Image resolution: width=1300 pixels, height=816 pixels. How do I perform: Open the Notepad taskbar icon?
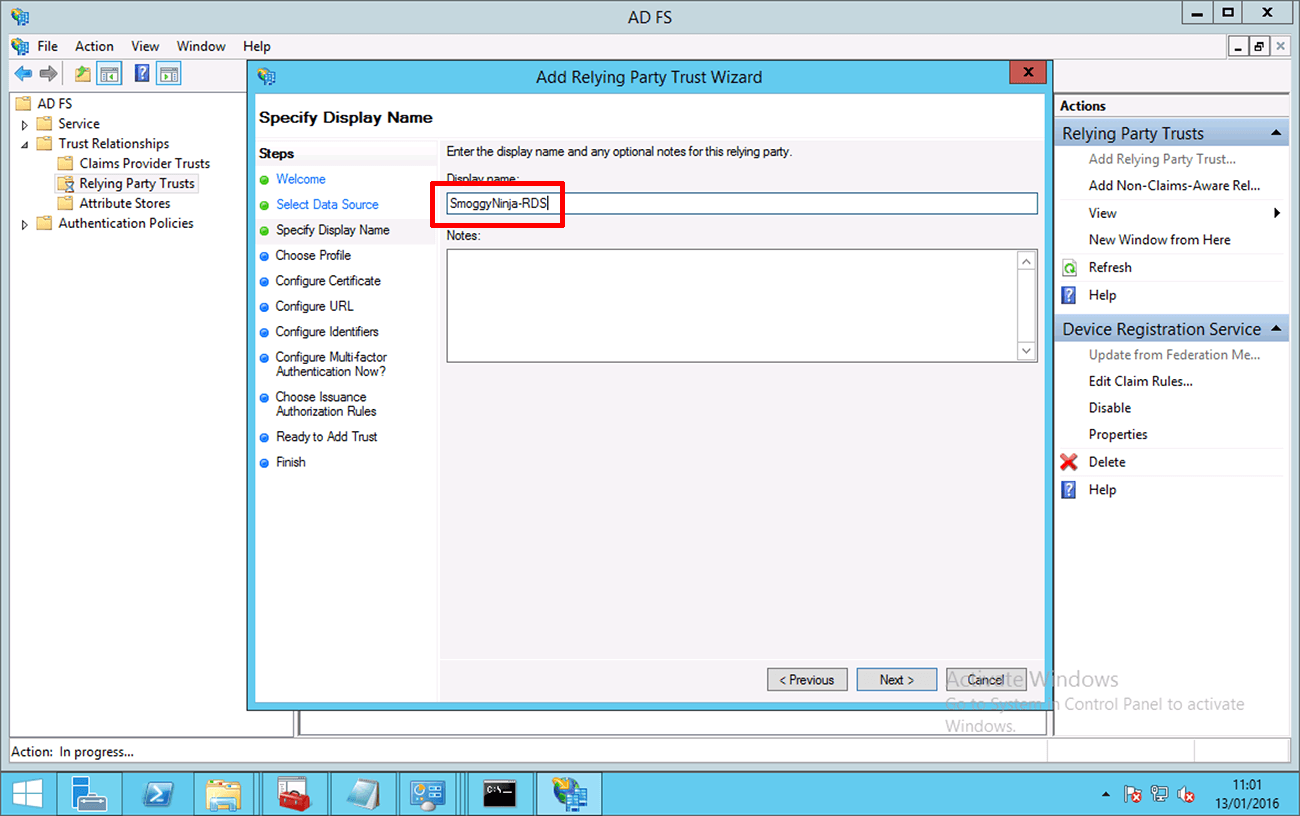coord(362,794)
